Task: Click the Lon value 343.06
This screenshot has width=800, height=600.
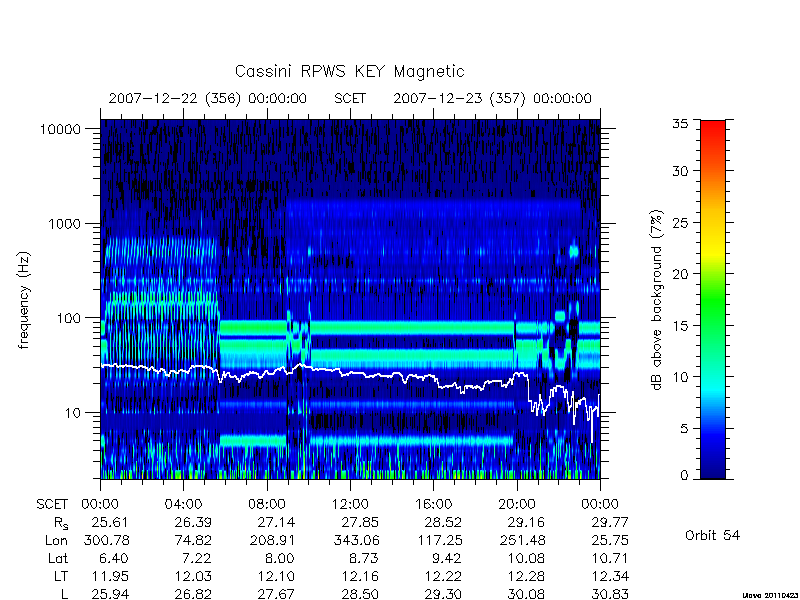Action: (356, 540)
